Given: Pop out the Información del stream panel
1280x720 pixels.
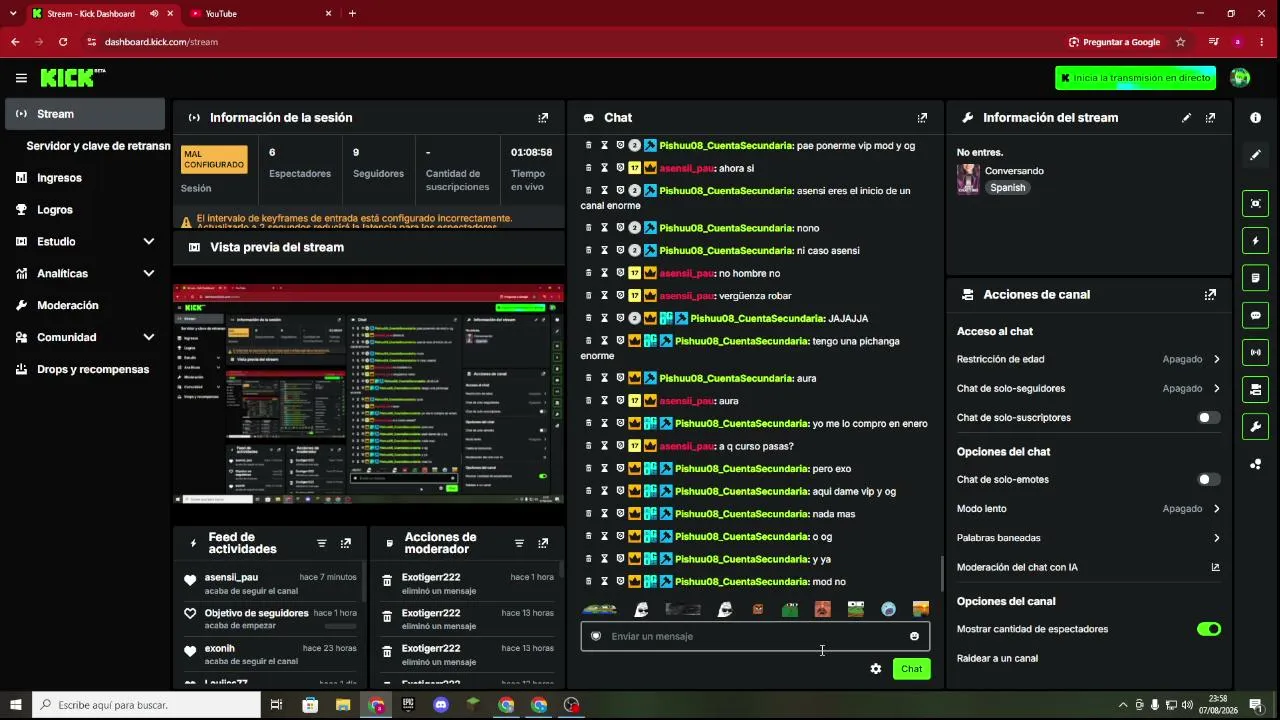Looking at the screenshot, I should click(x=1210, y=118).
